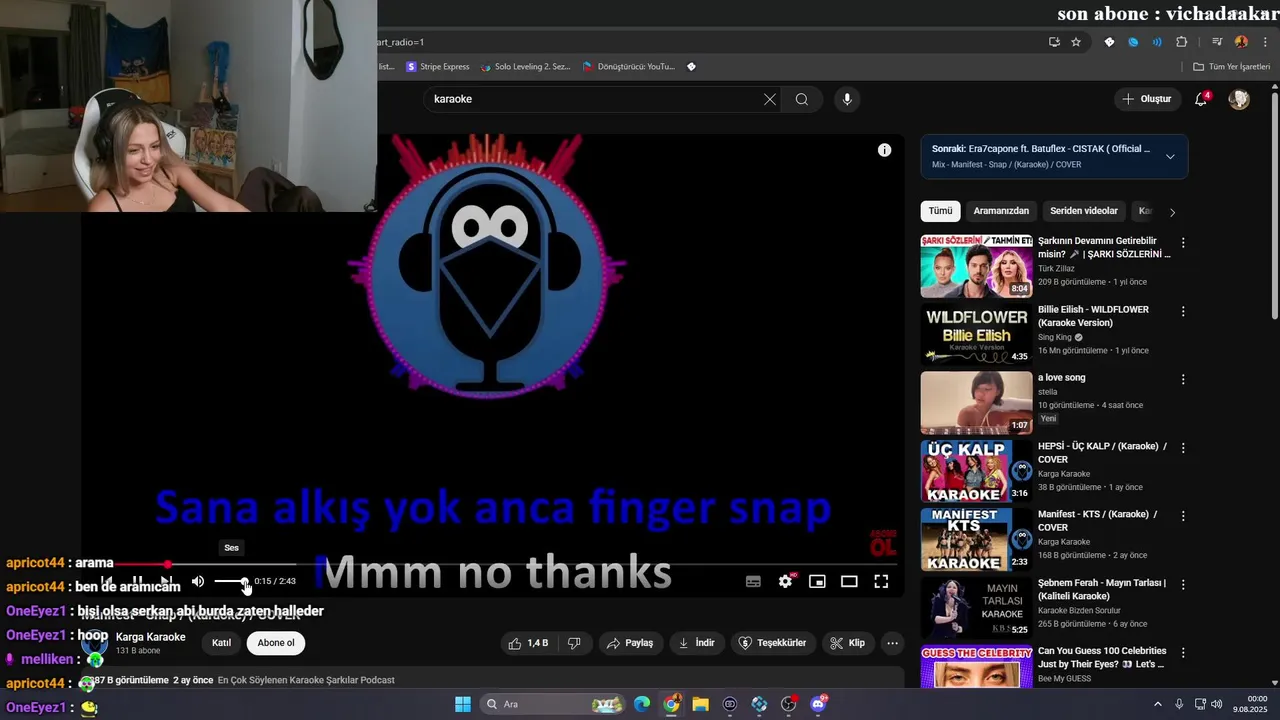Open the YouTube account avatar menu
Image resolution: width=1280 pixels, height=720 pixels.
tap(1239, 99)
